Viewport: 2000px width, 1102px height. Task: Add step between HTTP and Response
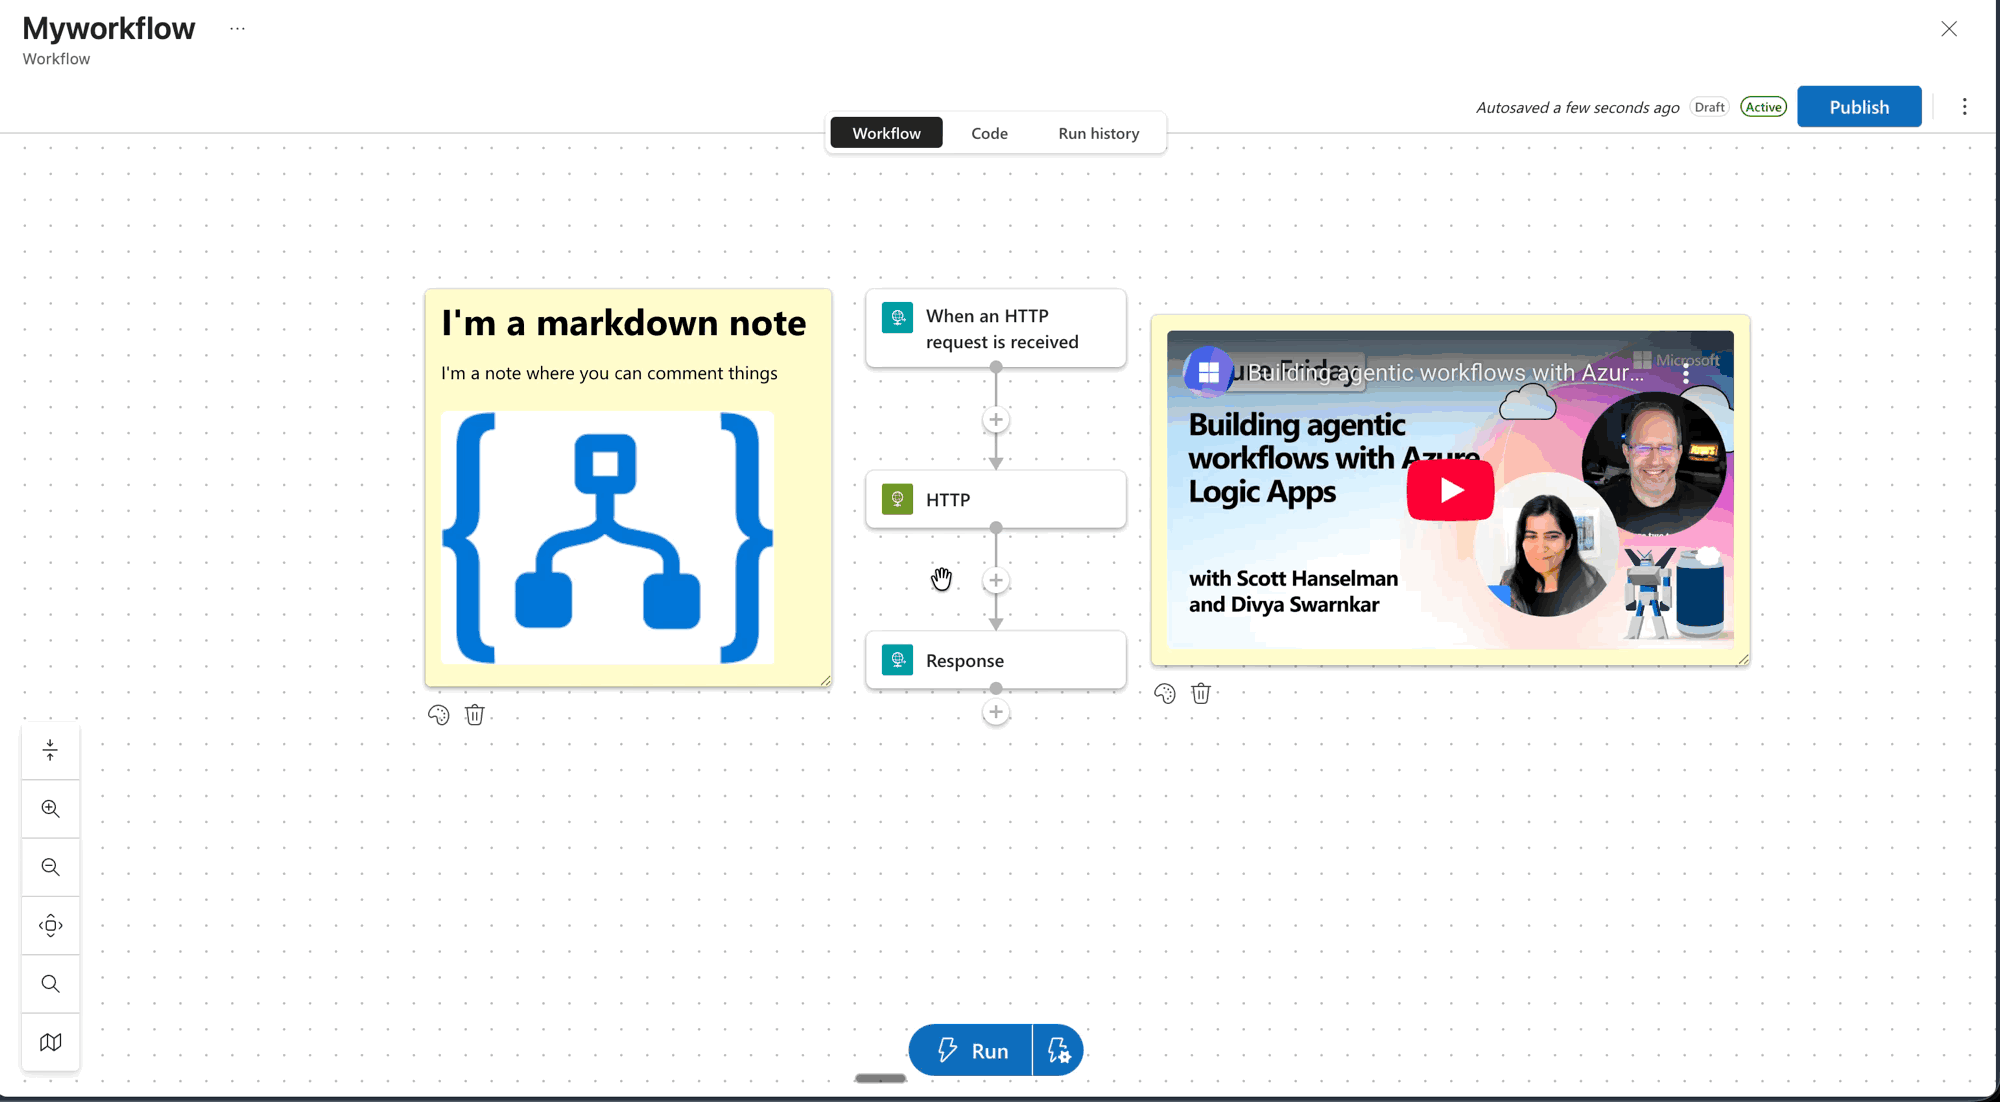coord(996,580)
